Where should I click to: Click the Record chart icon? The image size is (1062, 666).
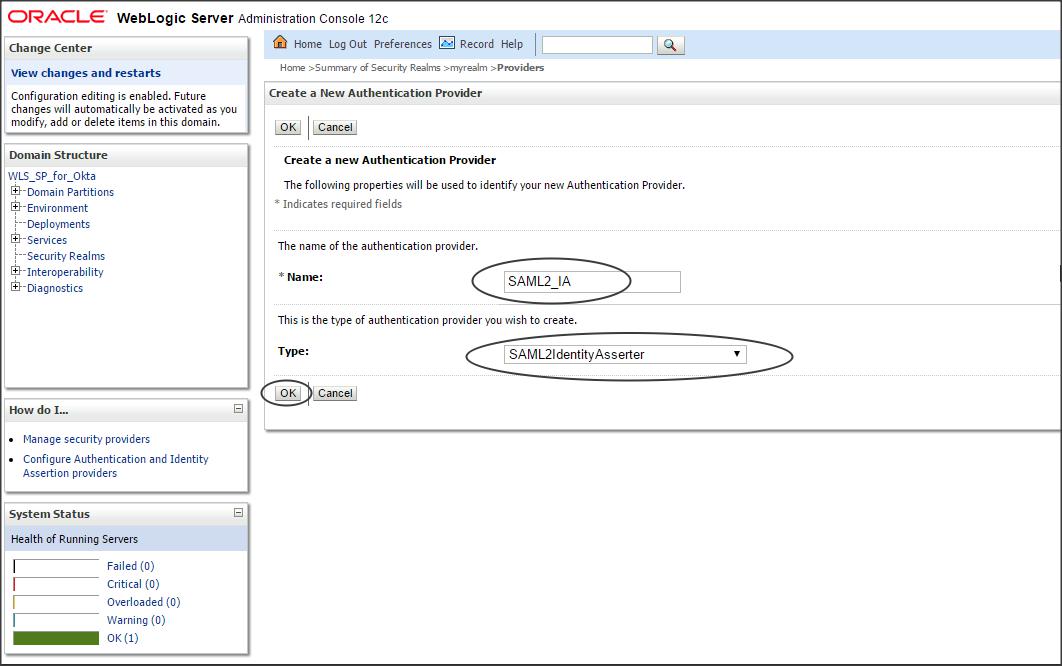coord(447,43)
